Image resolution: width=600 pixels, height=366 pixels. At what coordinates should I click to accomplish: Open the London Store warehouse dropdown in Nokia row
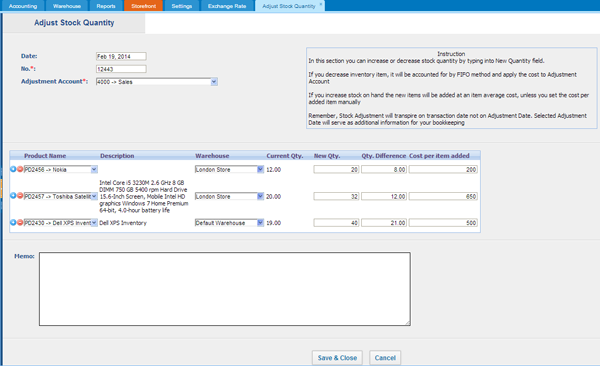pos(260,169)
